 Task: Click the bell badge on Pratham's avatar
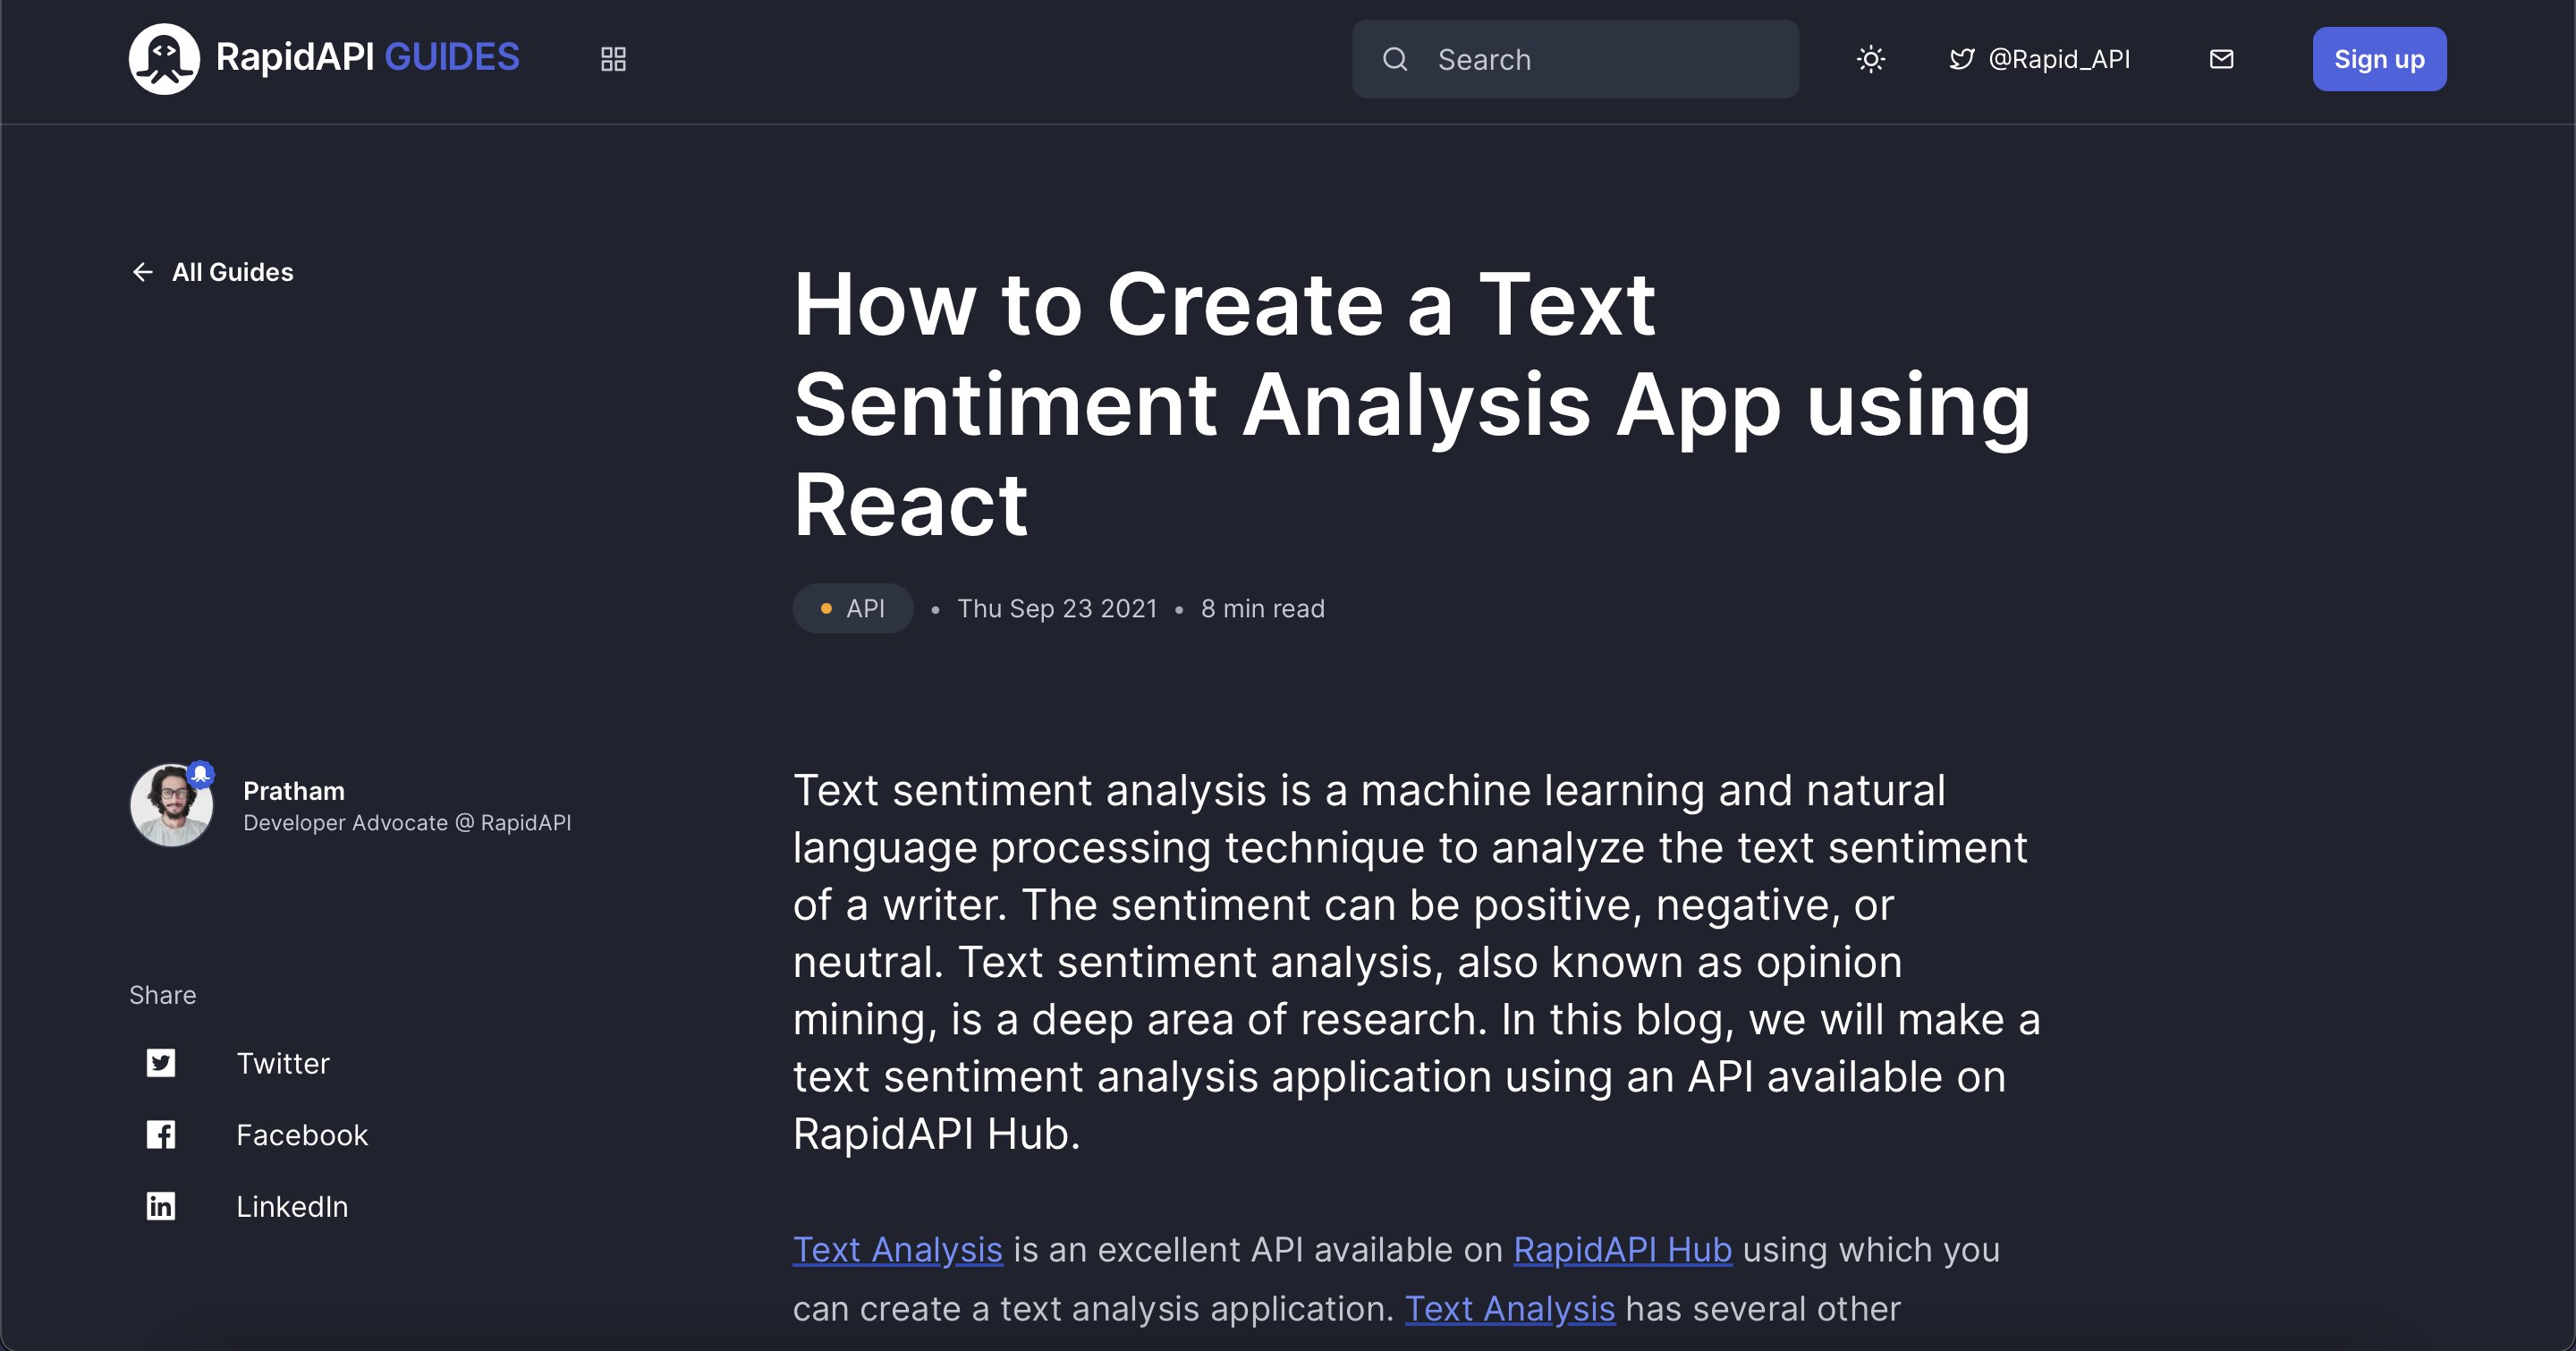[x=201, y=774]
